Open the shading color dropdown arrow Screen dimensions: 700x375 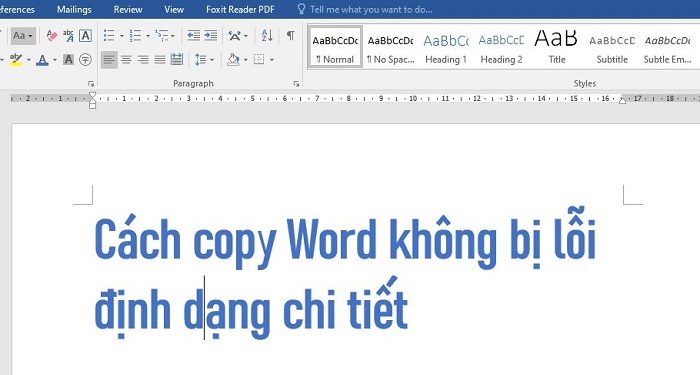246,60
